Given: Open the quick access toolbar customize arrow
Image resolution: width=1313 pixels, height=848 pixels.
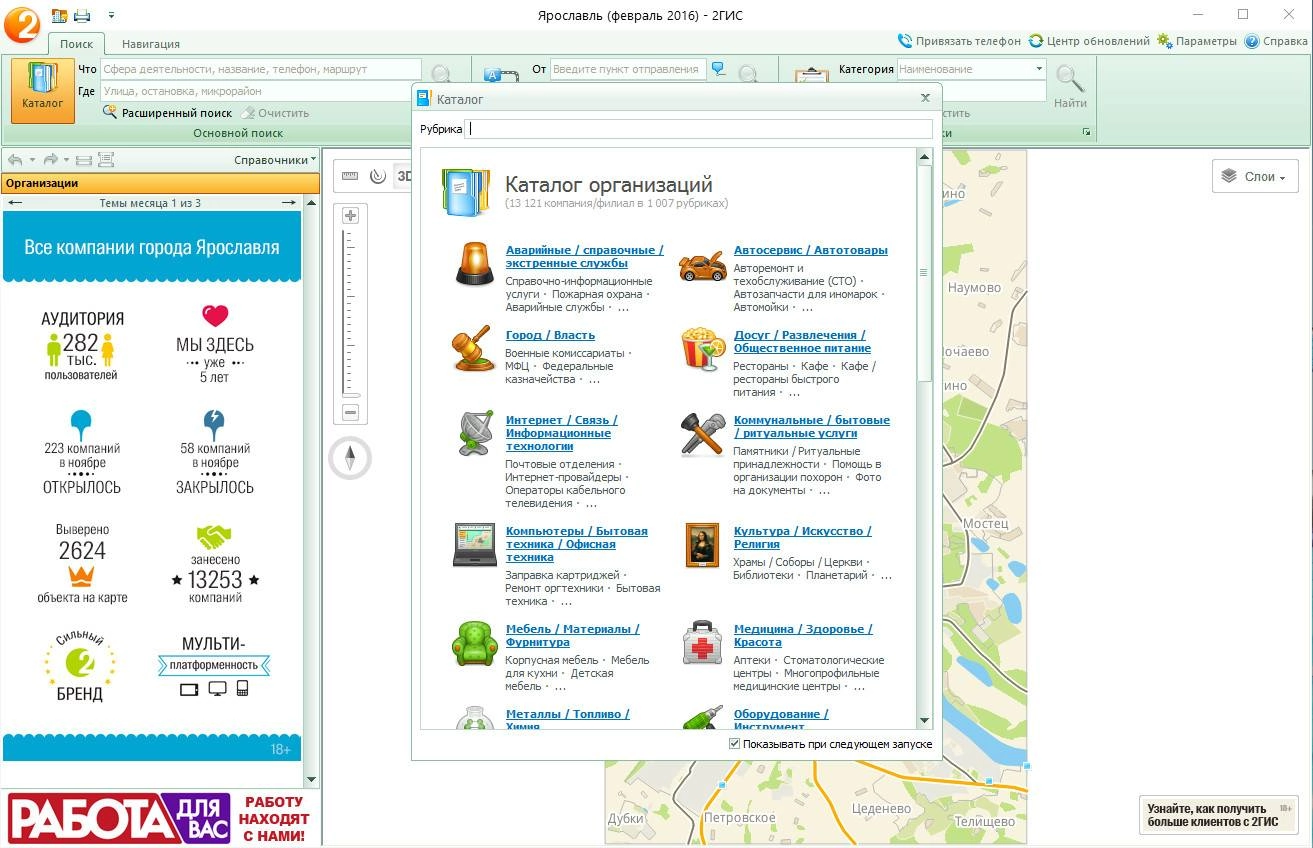Looking at the screenshot, I should point(111,15).
